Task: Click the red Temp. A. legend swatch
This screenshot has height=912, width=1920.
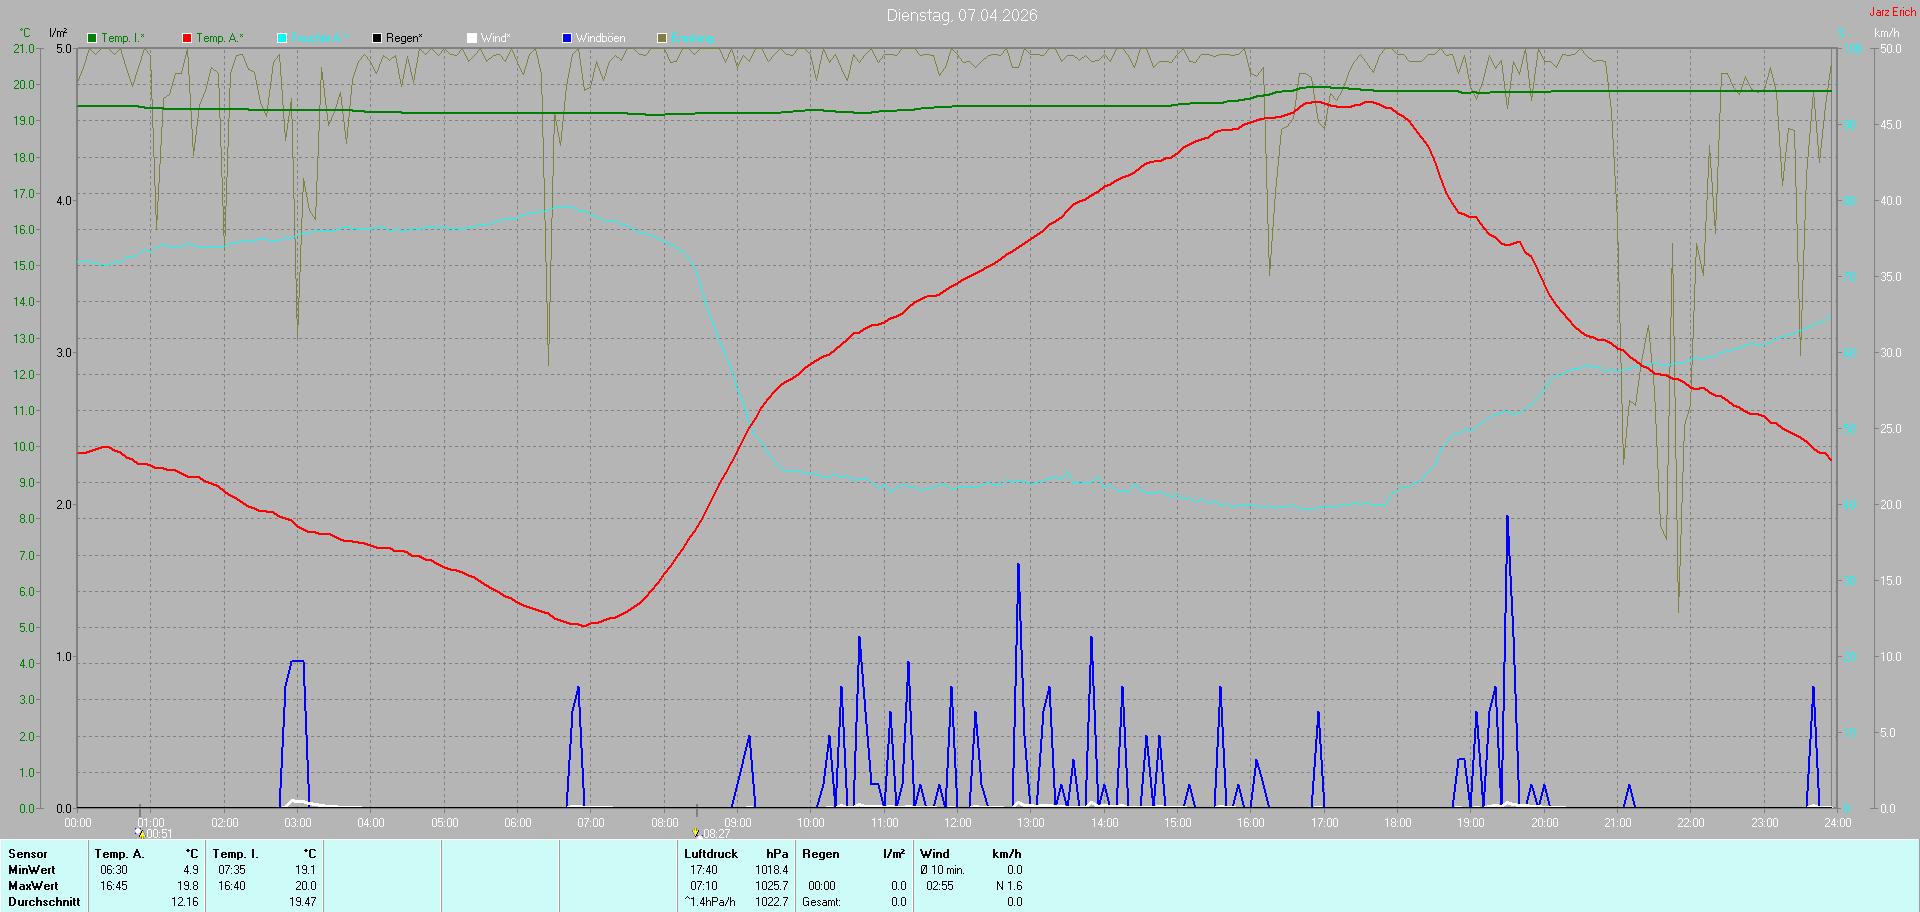Action: point(187,38)
